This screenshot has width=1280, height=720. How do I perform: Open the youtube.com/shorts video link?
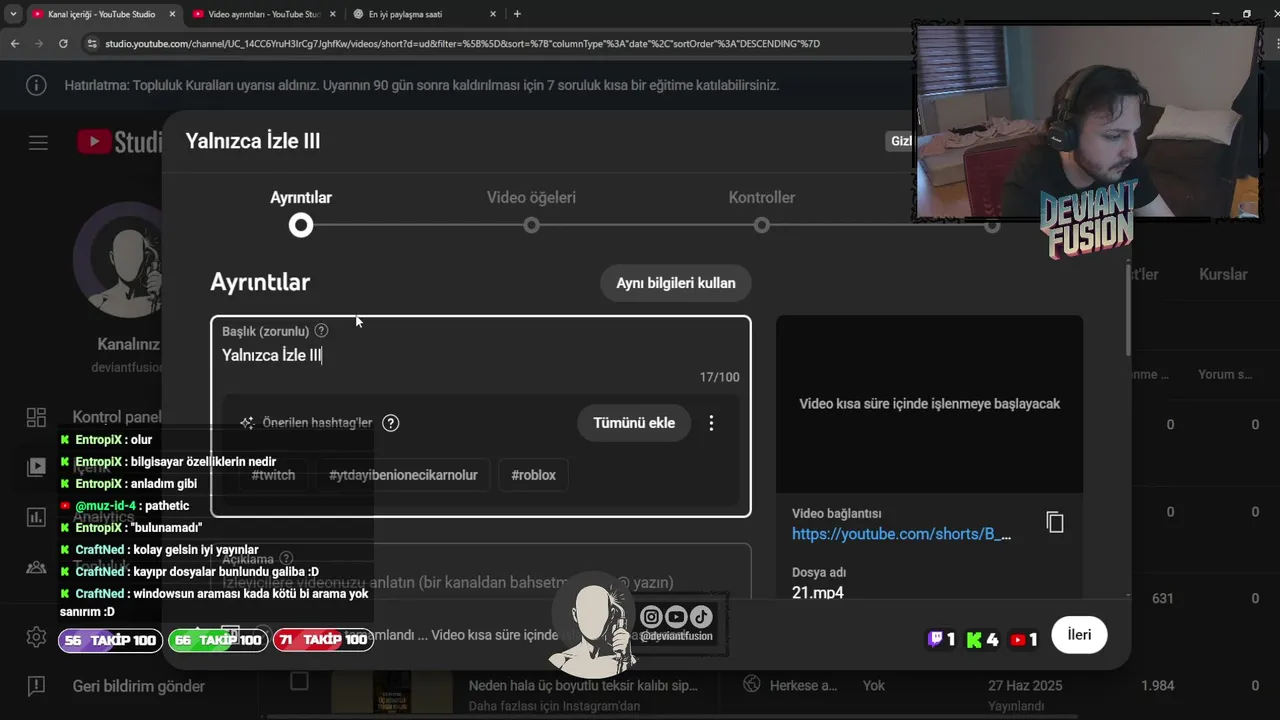[902, 534]
